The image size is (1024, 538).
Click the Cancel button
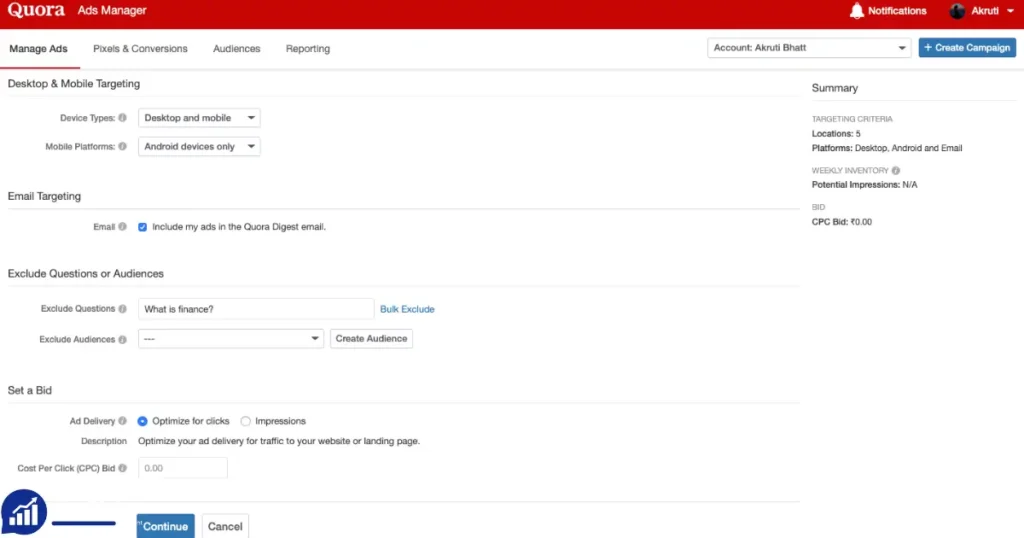click(225, 526)
